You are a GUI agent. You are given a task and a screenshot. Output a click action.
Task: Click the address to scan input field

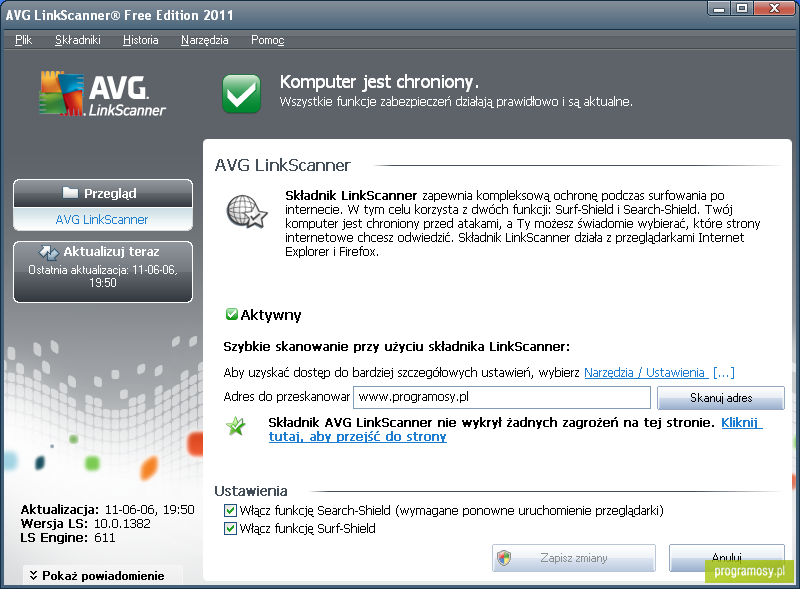click(x=502, y=397)
